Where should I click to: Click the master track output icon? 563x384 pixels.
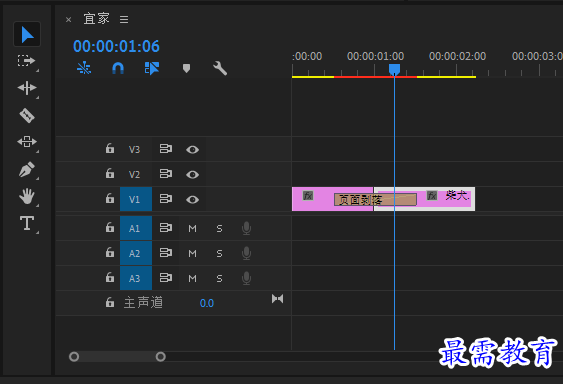point(277,299)
